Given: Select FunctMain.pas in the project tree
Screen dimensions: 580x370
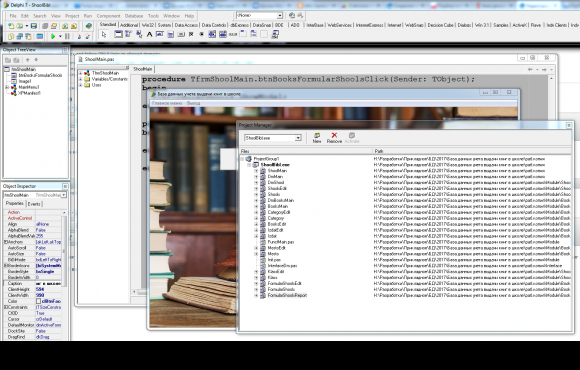Looking at the screenshot, I should [x=281, y=242].
